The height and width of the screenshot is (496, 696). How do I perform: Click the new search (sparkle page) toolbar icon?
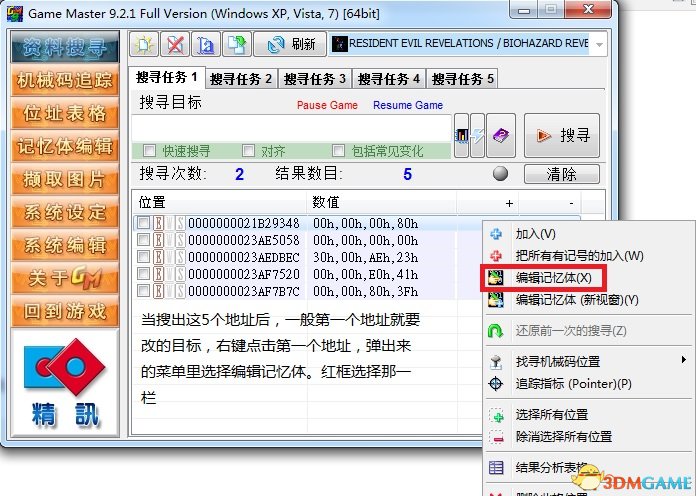[x=144, y=44]
